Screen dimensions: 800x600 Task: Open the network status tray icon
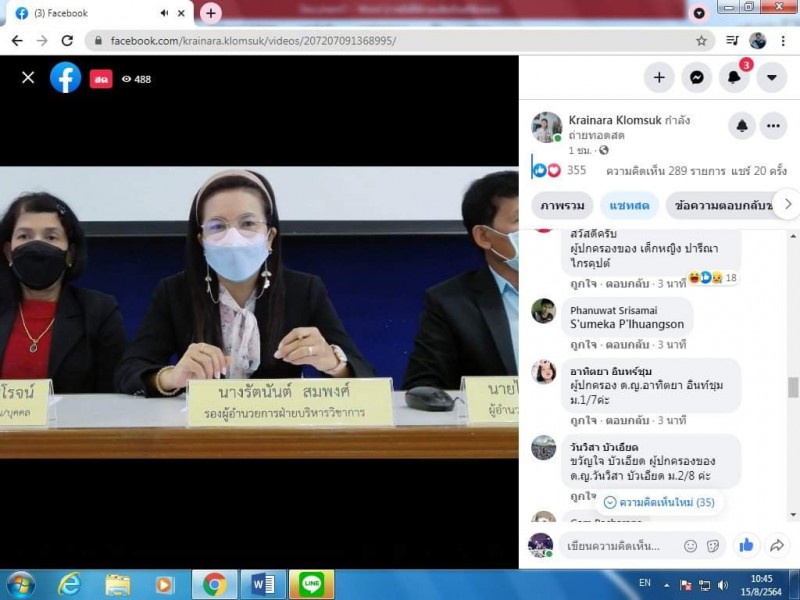705,585
